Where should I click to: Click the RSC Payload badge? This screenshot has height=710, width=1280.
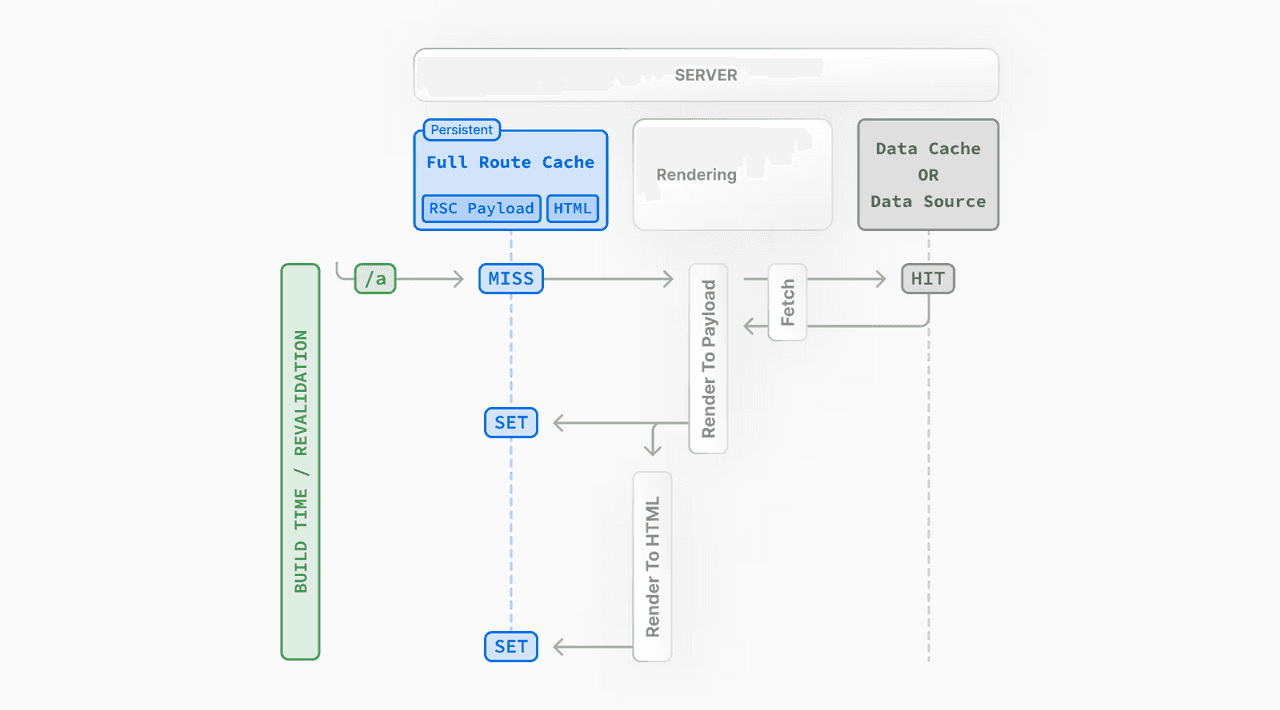tap(480, 208)
